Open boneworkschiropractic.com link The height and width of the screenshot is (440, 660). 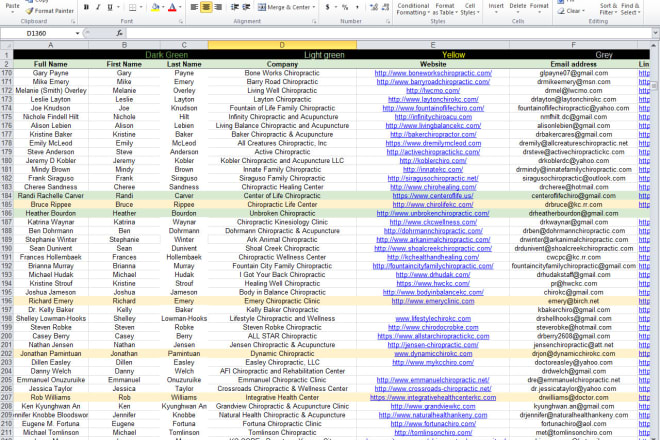click(x=433, y=73)
